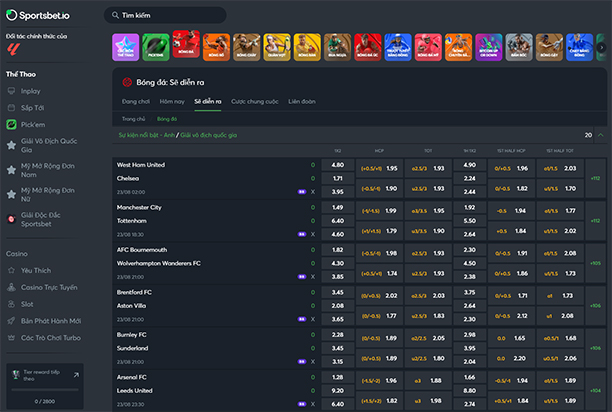612x412 pixels.
Task: Select Leeds United win odds 9.20
Action: (x=338, y=391)
